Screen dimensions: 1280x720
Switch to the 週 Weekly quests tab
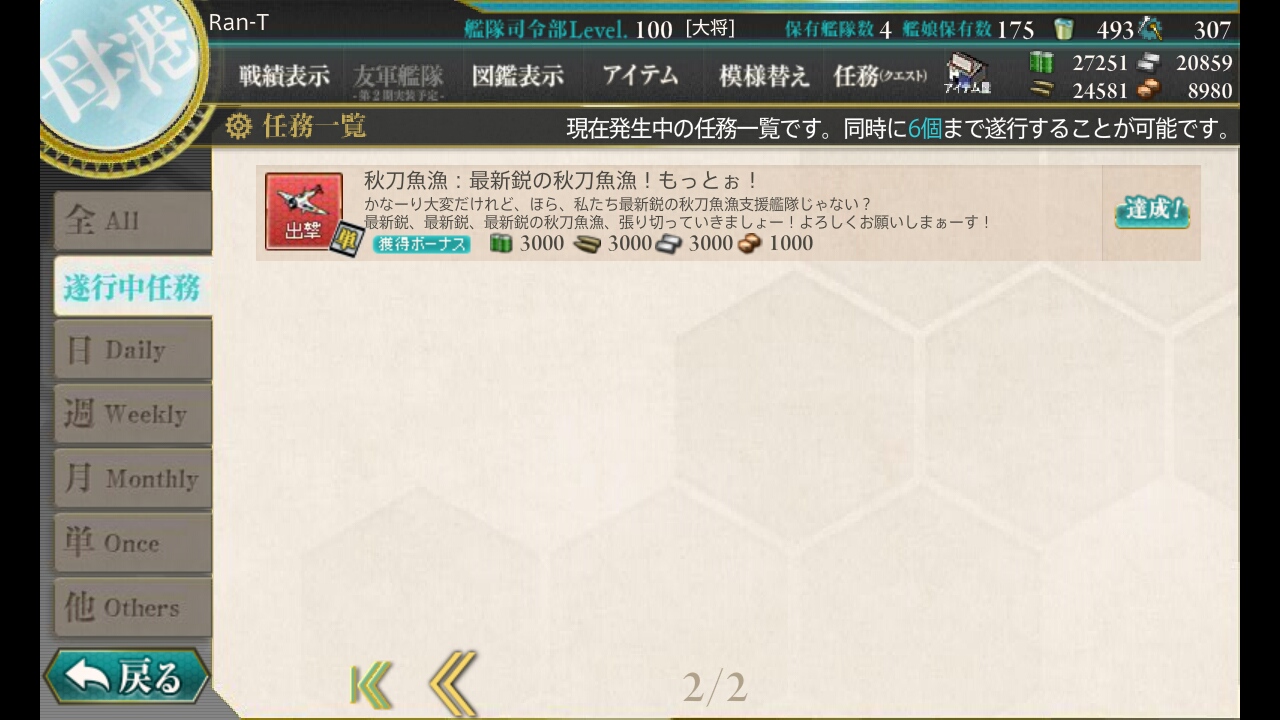pos(132,414)
